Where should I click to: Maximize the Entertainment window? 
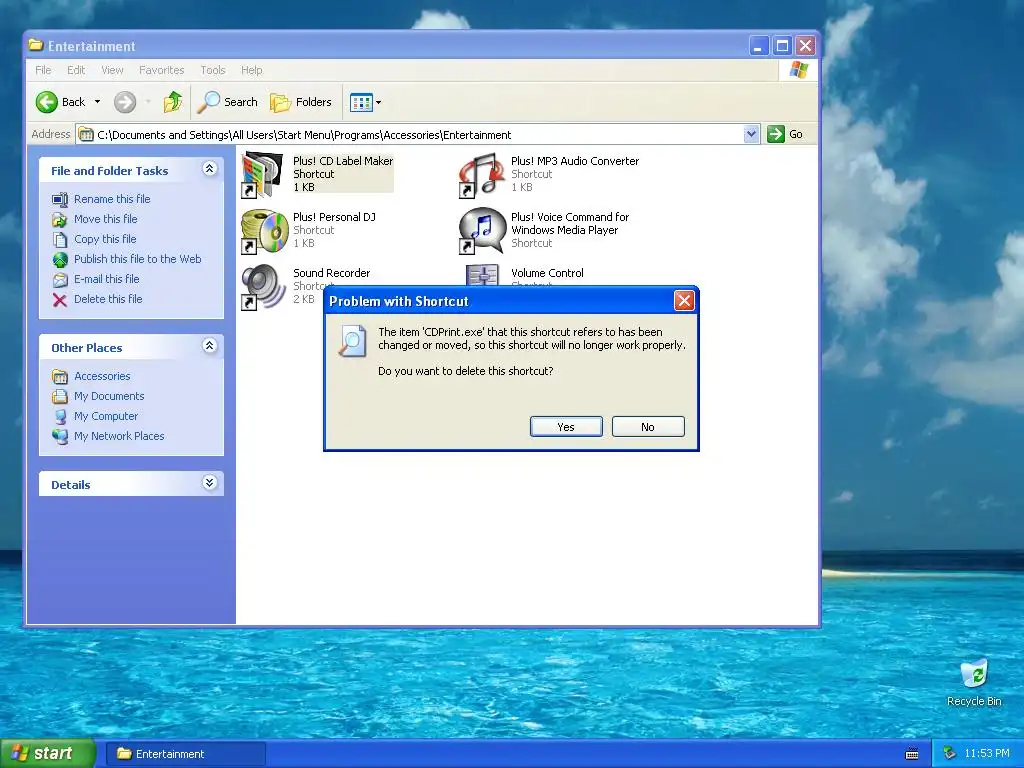pos(782,46)
